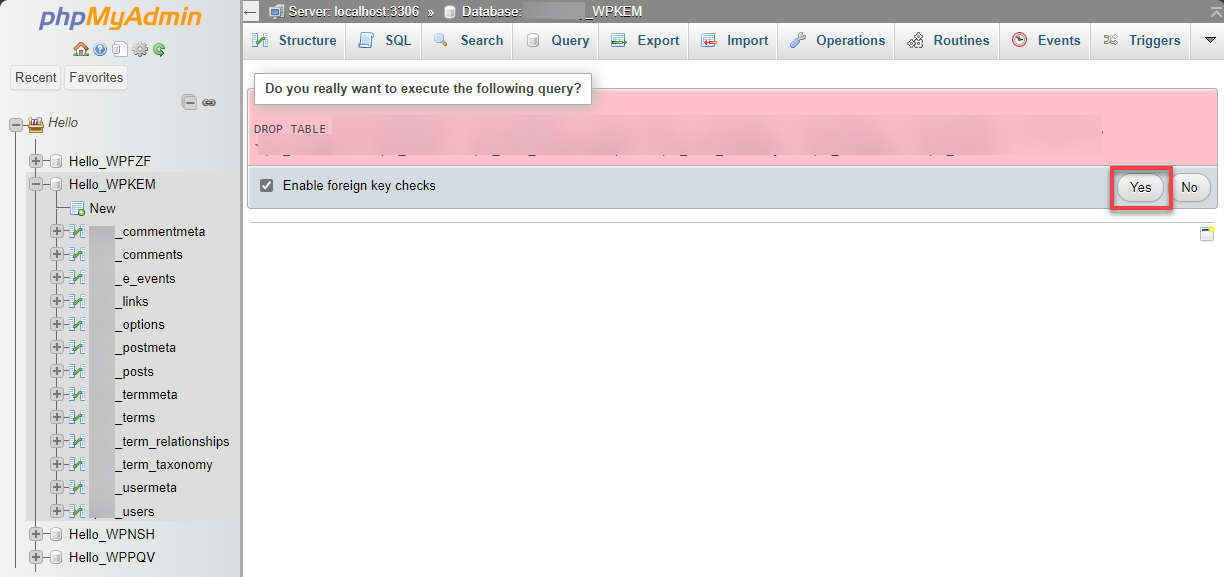This screenshot has height=577, width=1224.
Task: Click New under Hello_WPKEM to create table
Action: [100, 208]
